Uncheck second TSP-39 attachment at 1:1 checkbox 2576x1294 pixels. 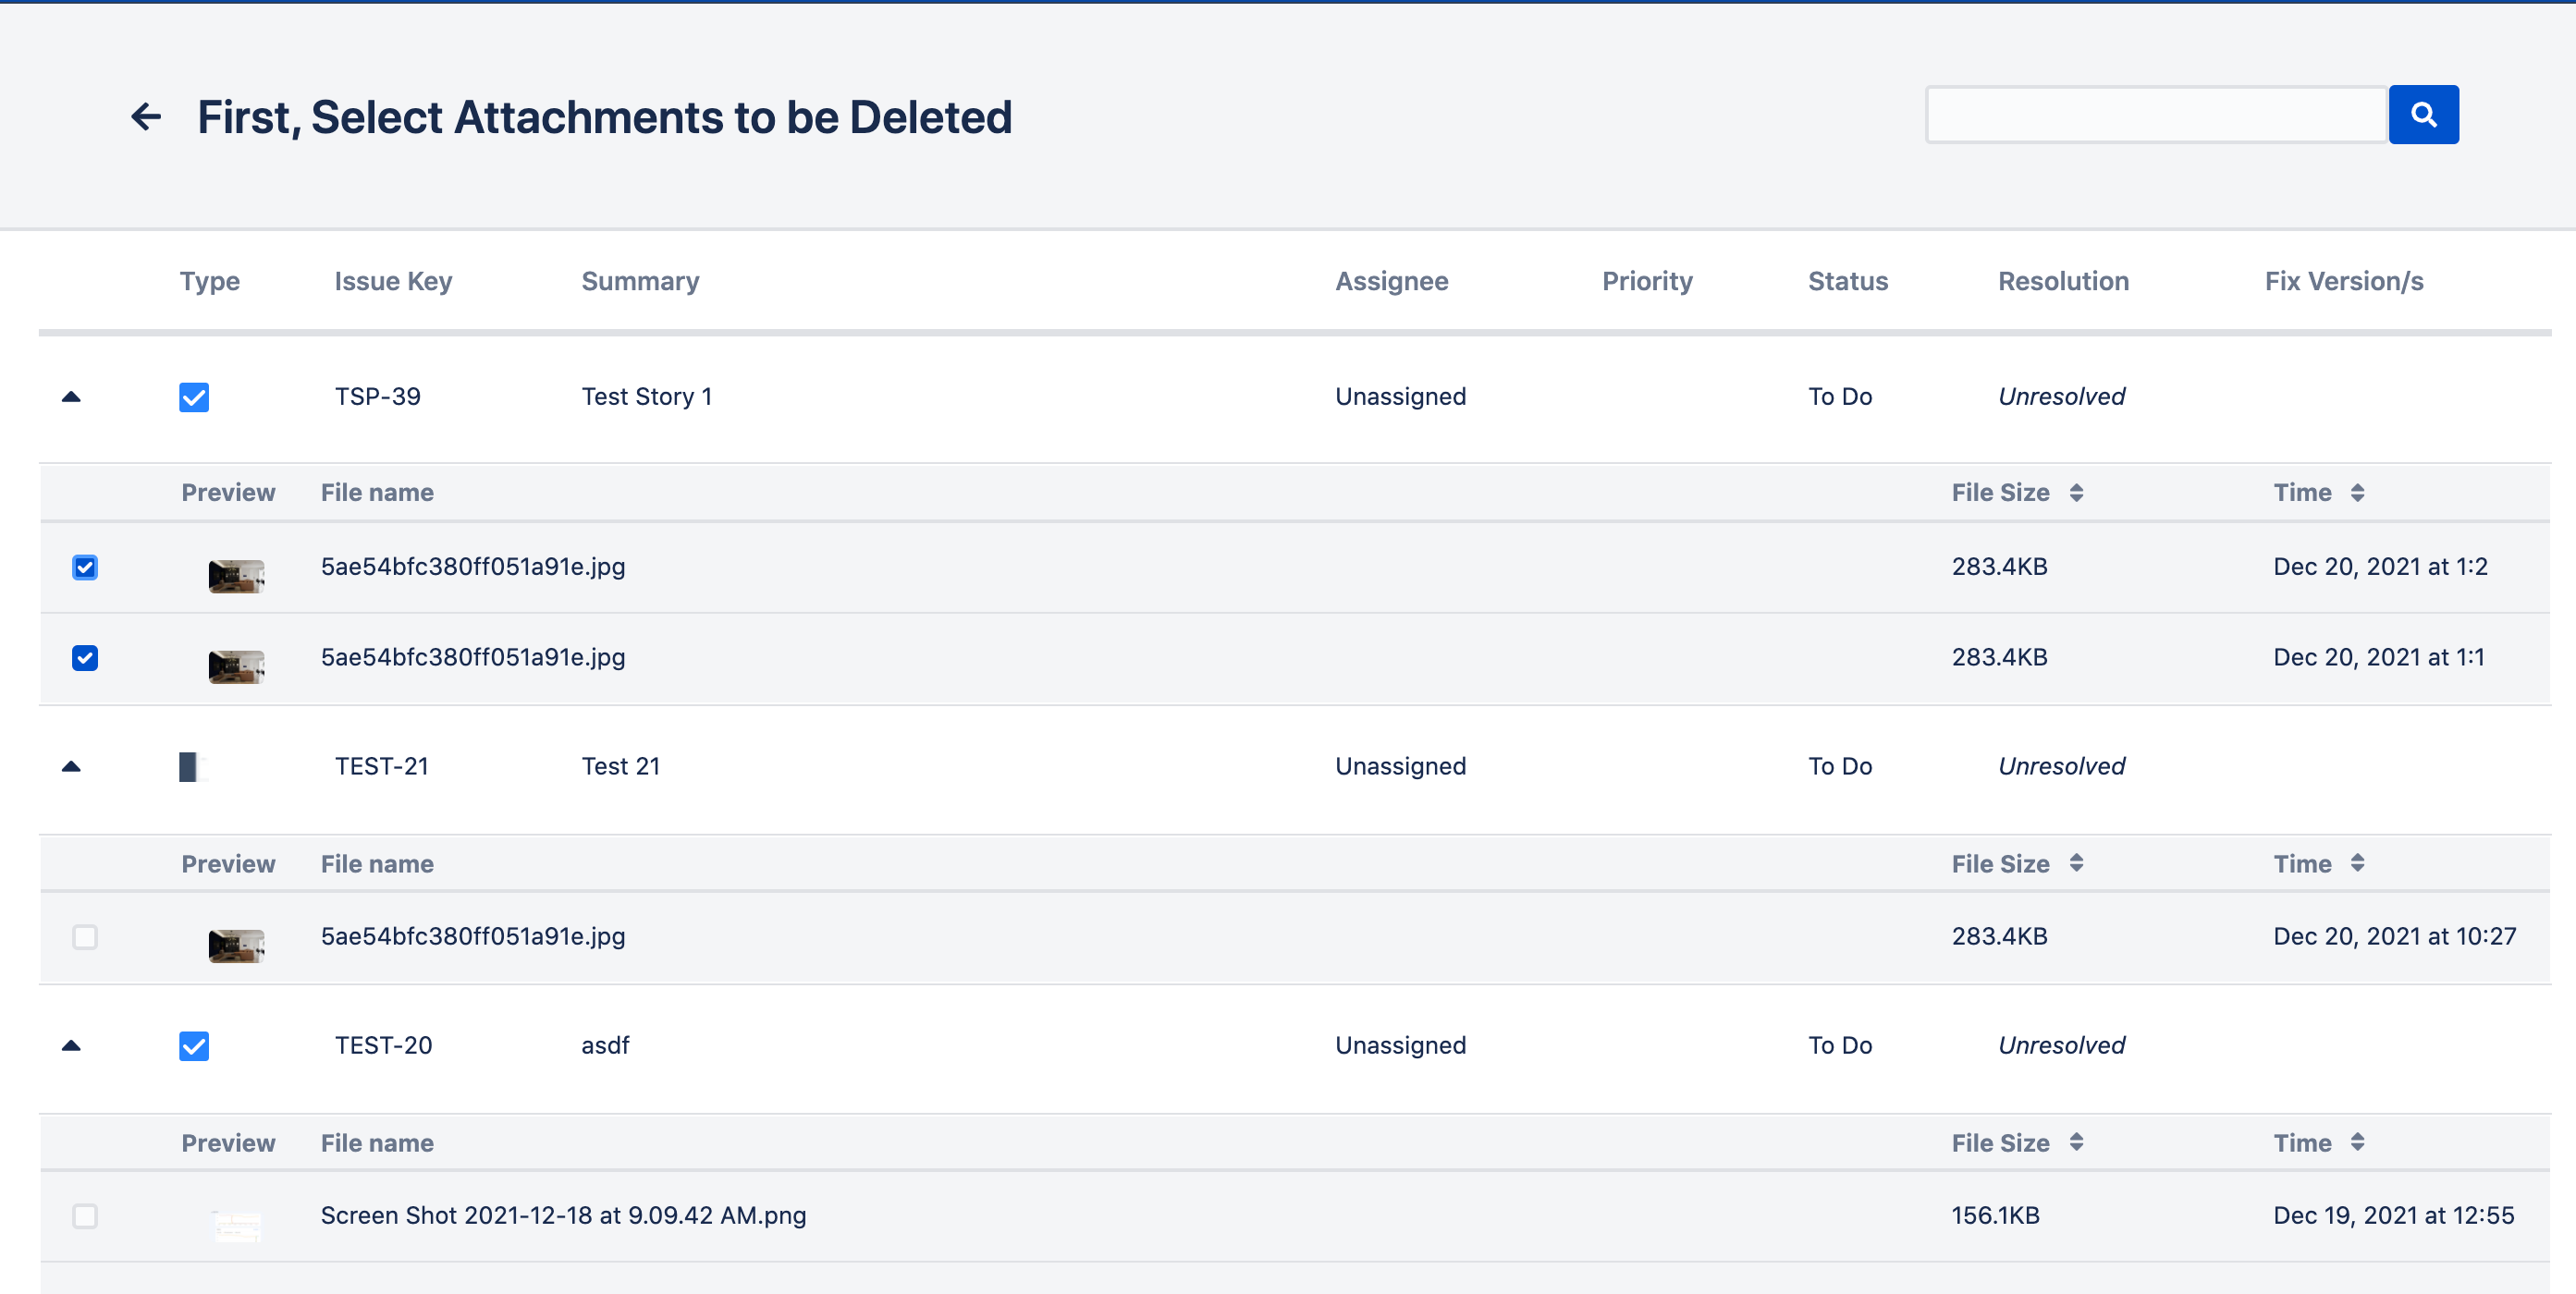[85, 658]
